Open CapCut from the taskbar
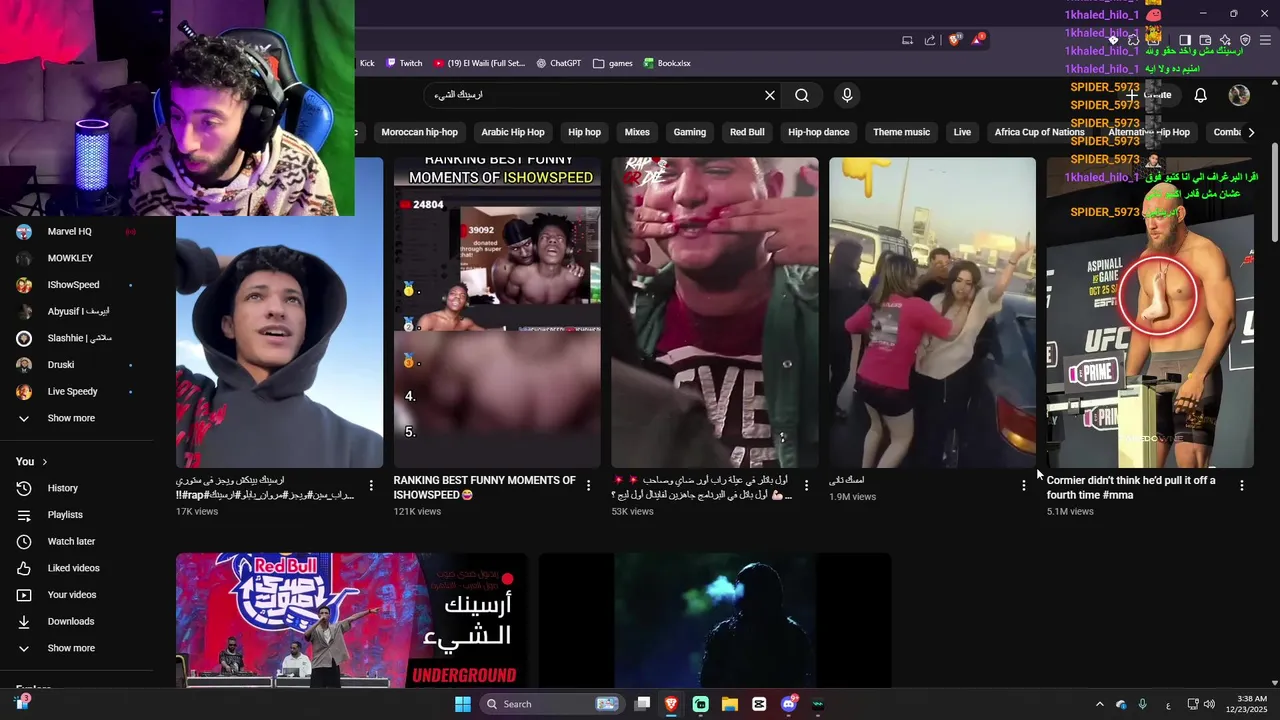 click(x=759, y=704)
